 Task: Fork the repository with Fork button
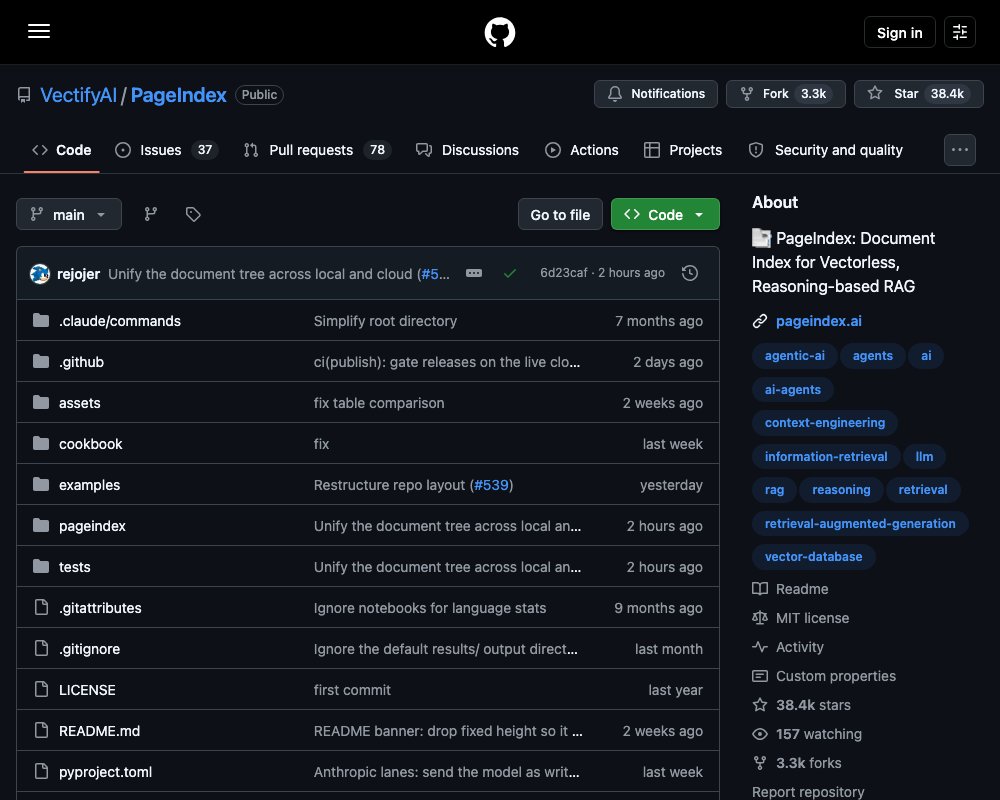[x=785, y=94]
